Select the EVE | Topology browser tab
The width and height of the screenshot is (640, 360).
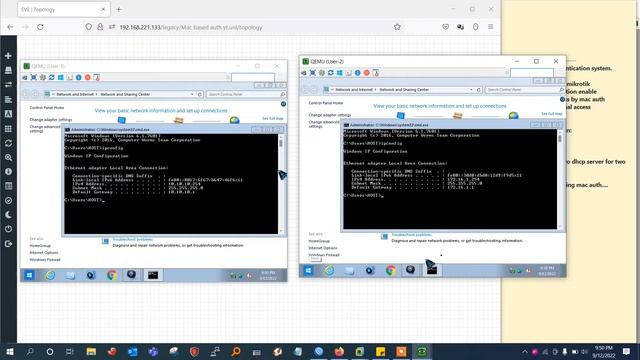(64, 9)
